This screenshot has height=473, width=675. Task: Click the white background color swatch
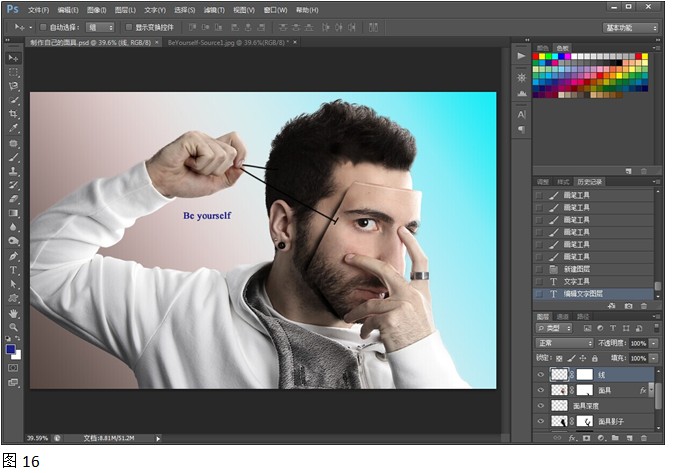[x=17, y=356]
